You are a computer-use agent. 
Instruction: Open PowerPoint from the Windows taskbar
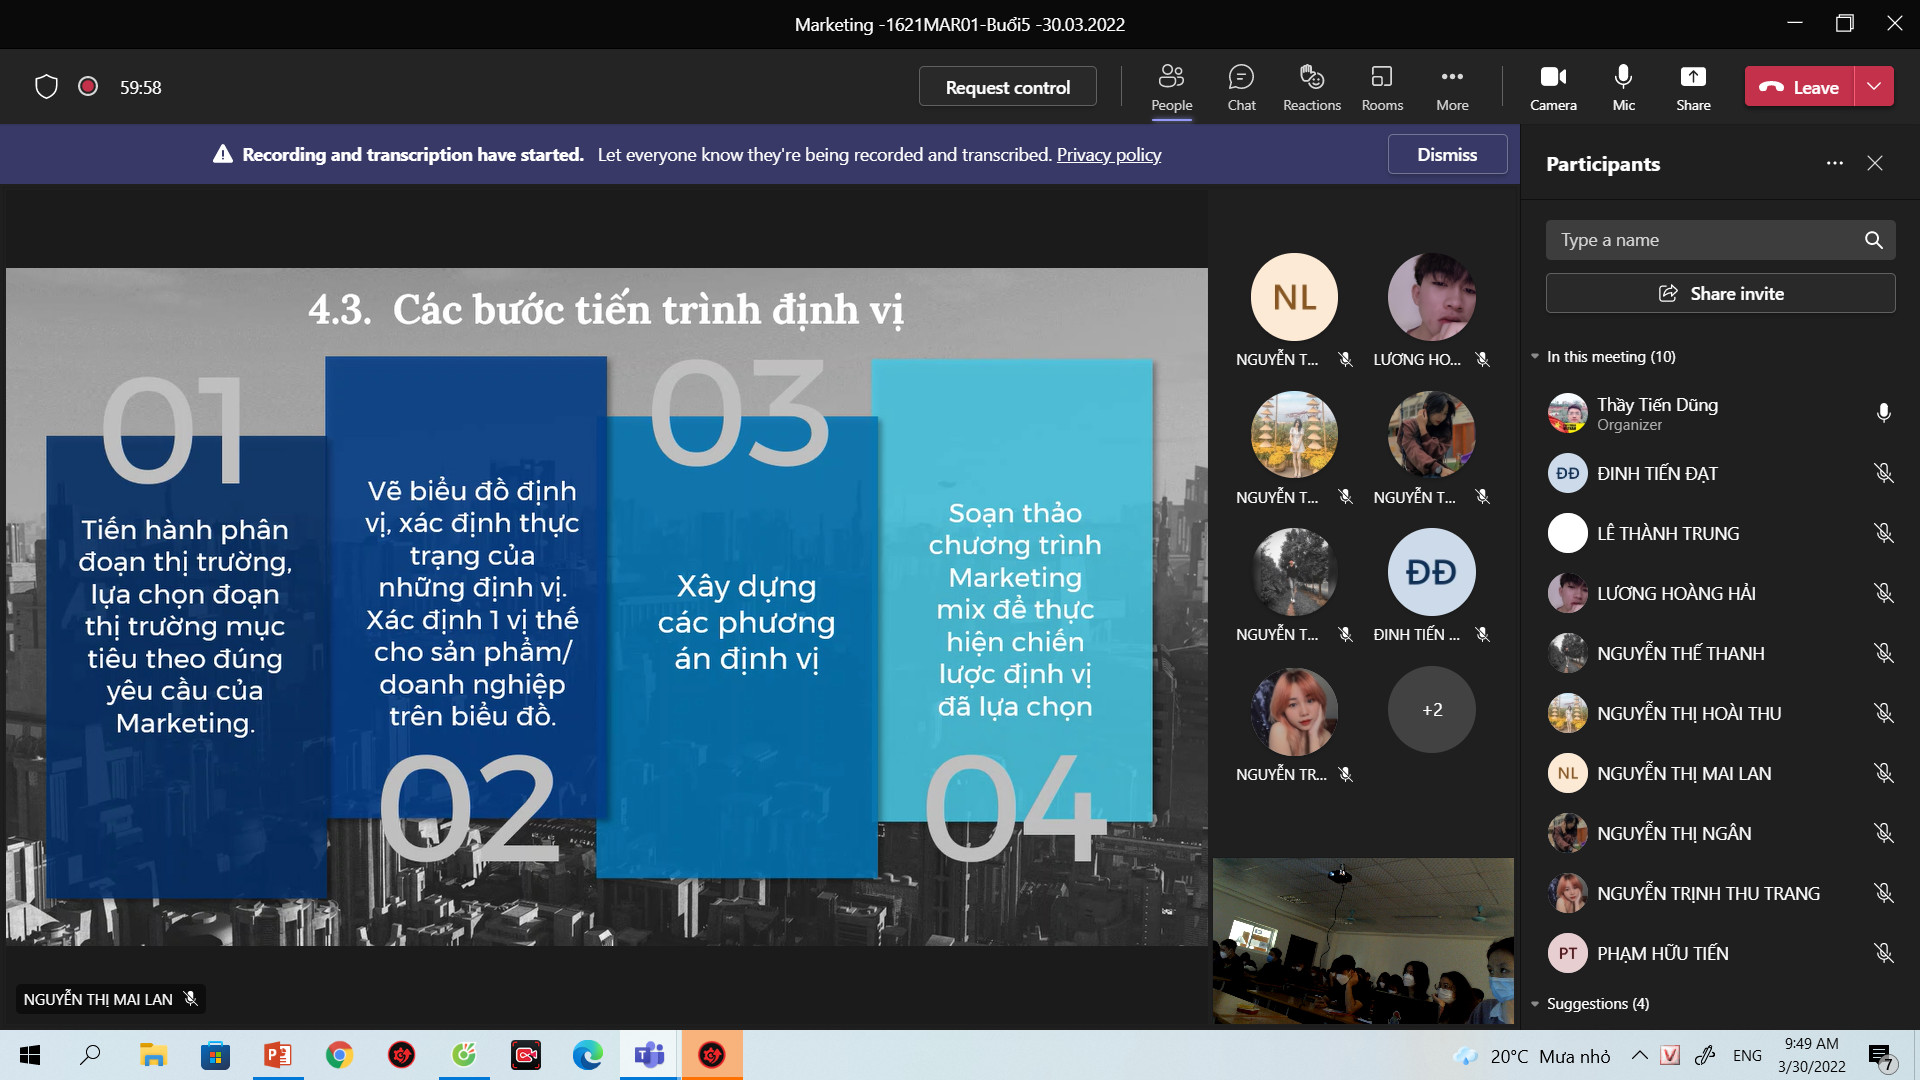click(x=277, y=1055)
